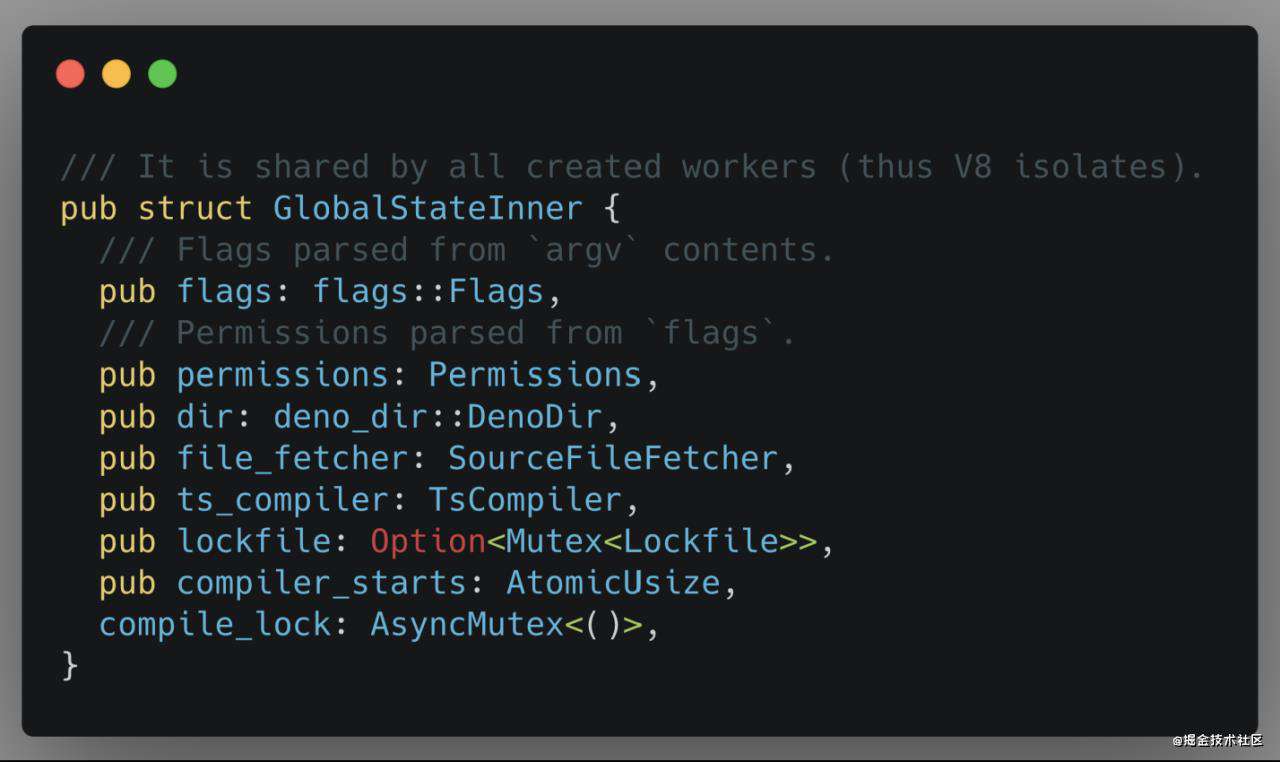
Task: Click the AtomicUsize type name
Action: pos(613,583)
